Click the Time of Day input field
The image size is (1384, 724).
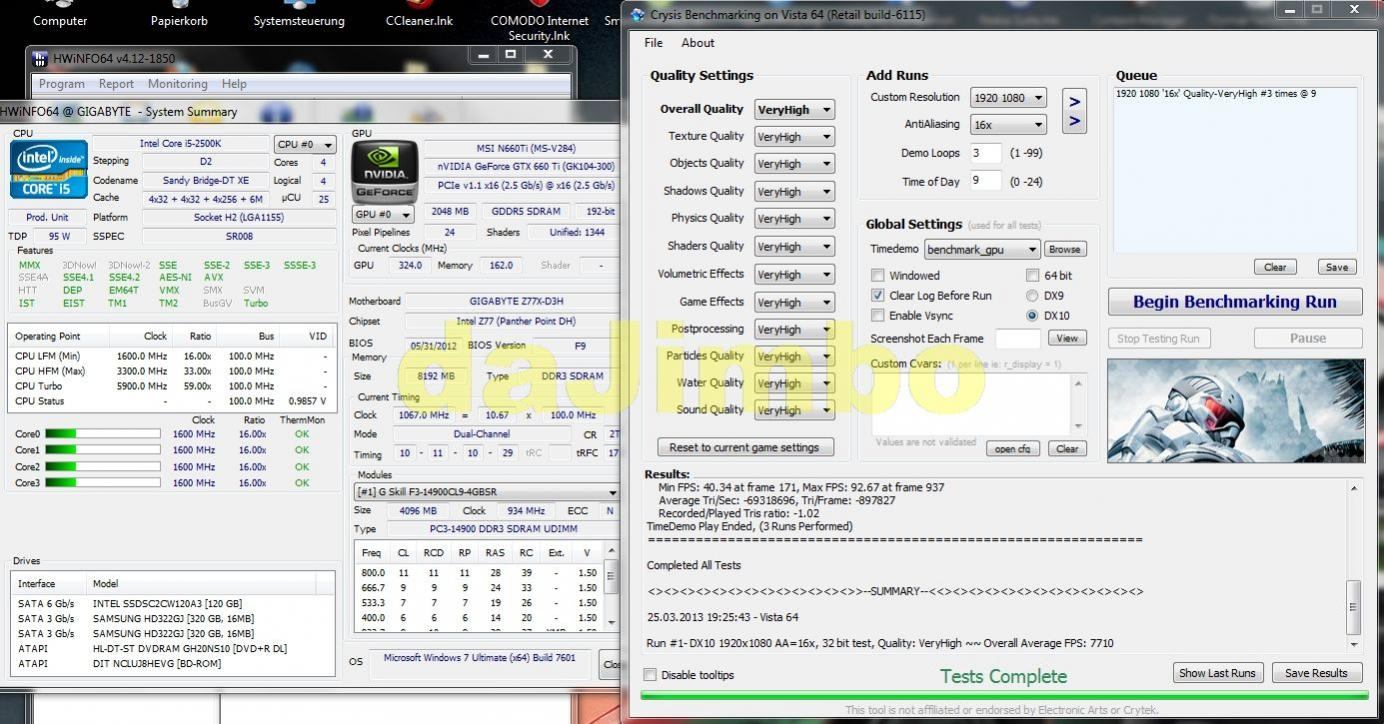[986, 181]
